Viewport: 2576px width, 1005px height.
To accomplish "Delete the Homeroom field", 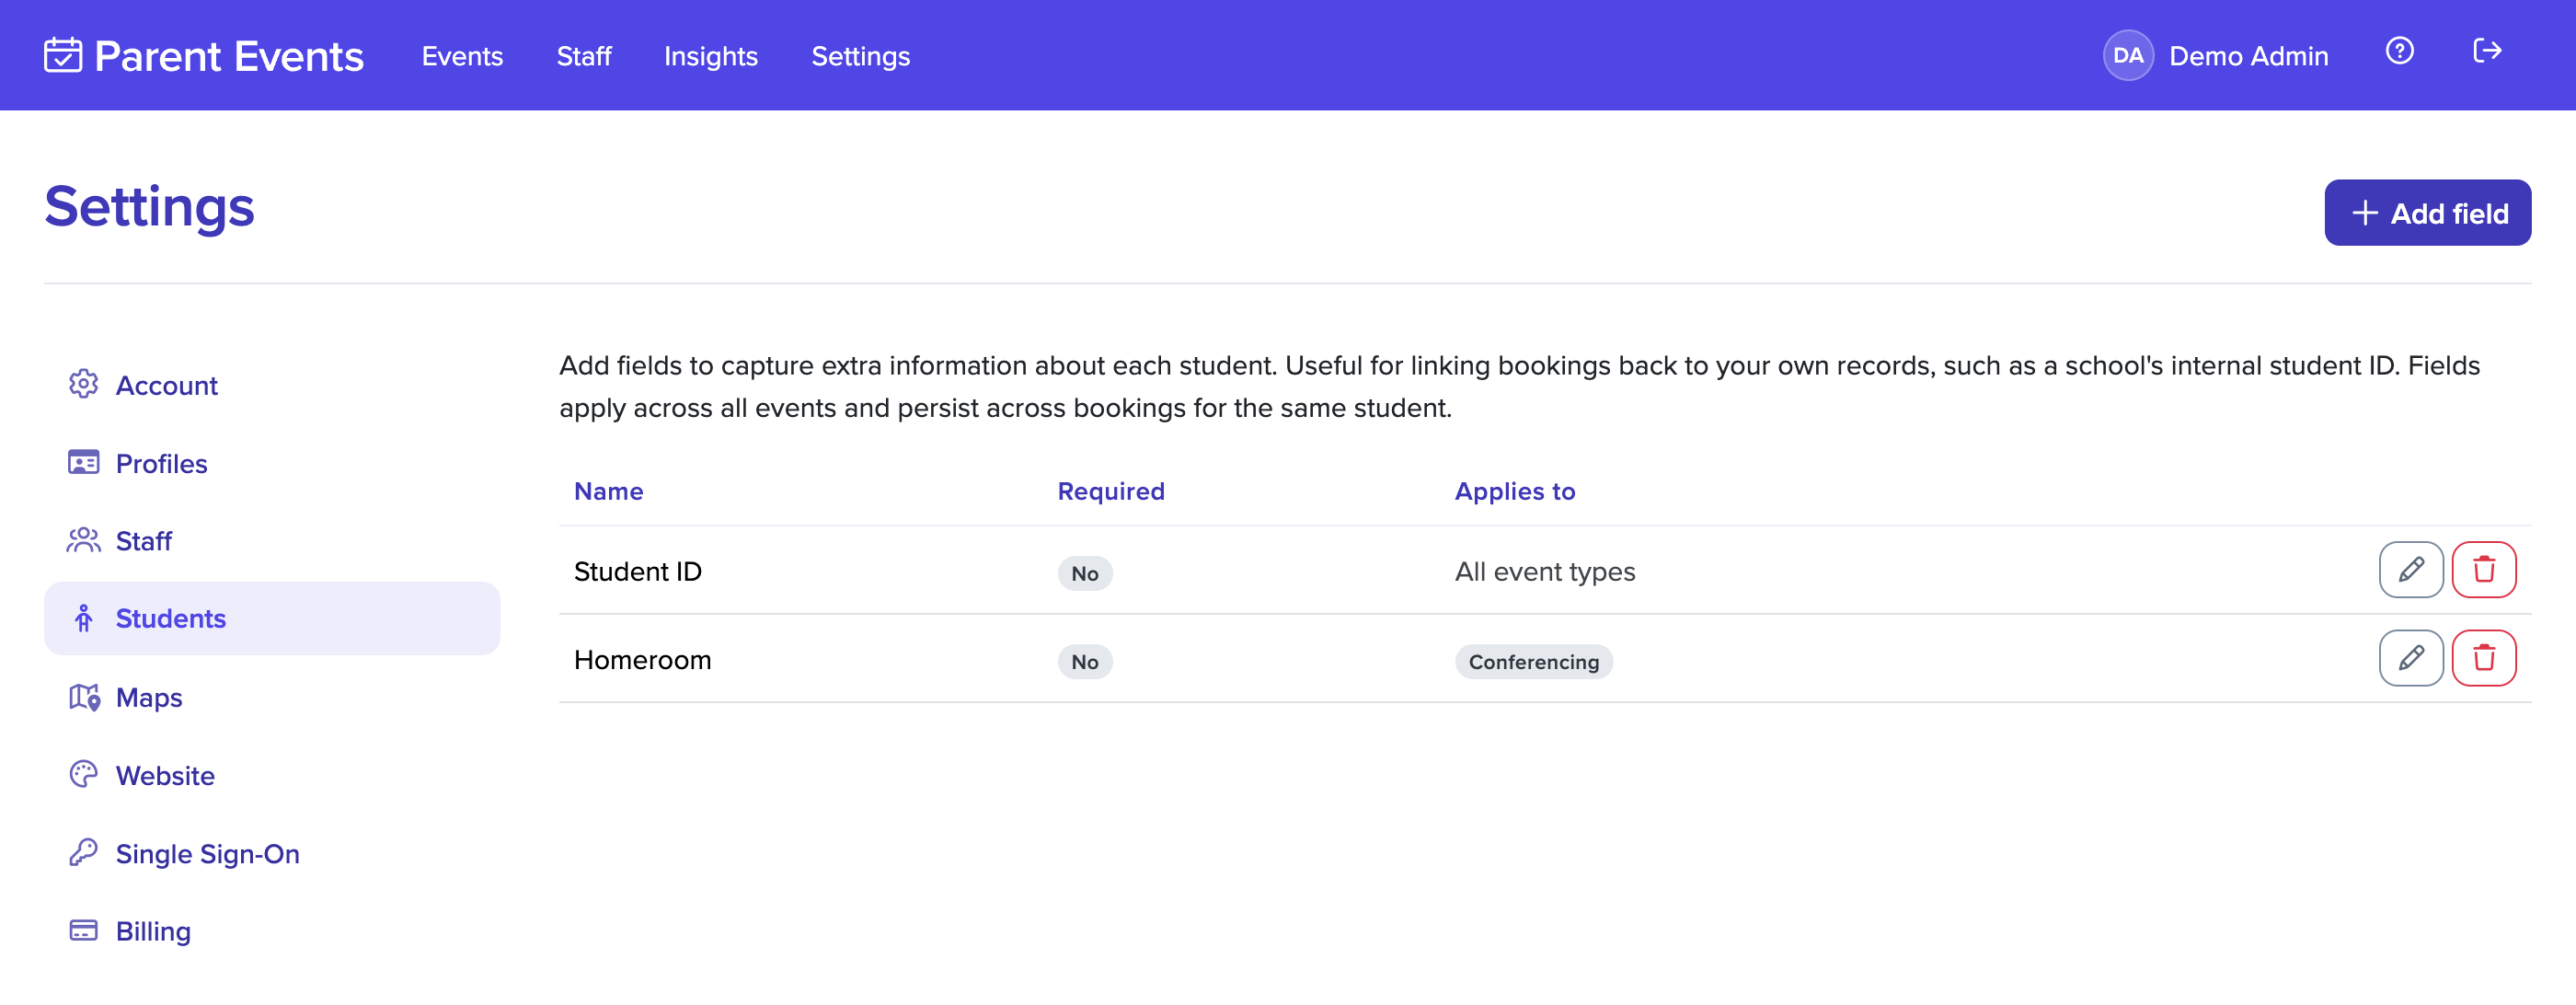I will click(2483, 658).
